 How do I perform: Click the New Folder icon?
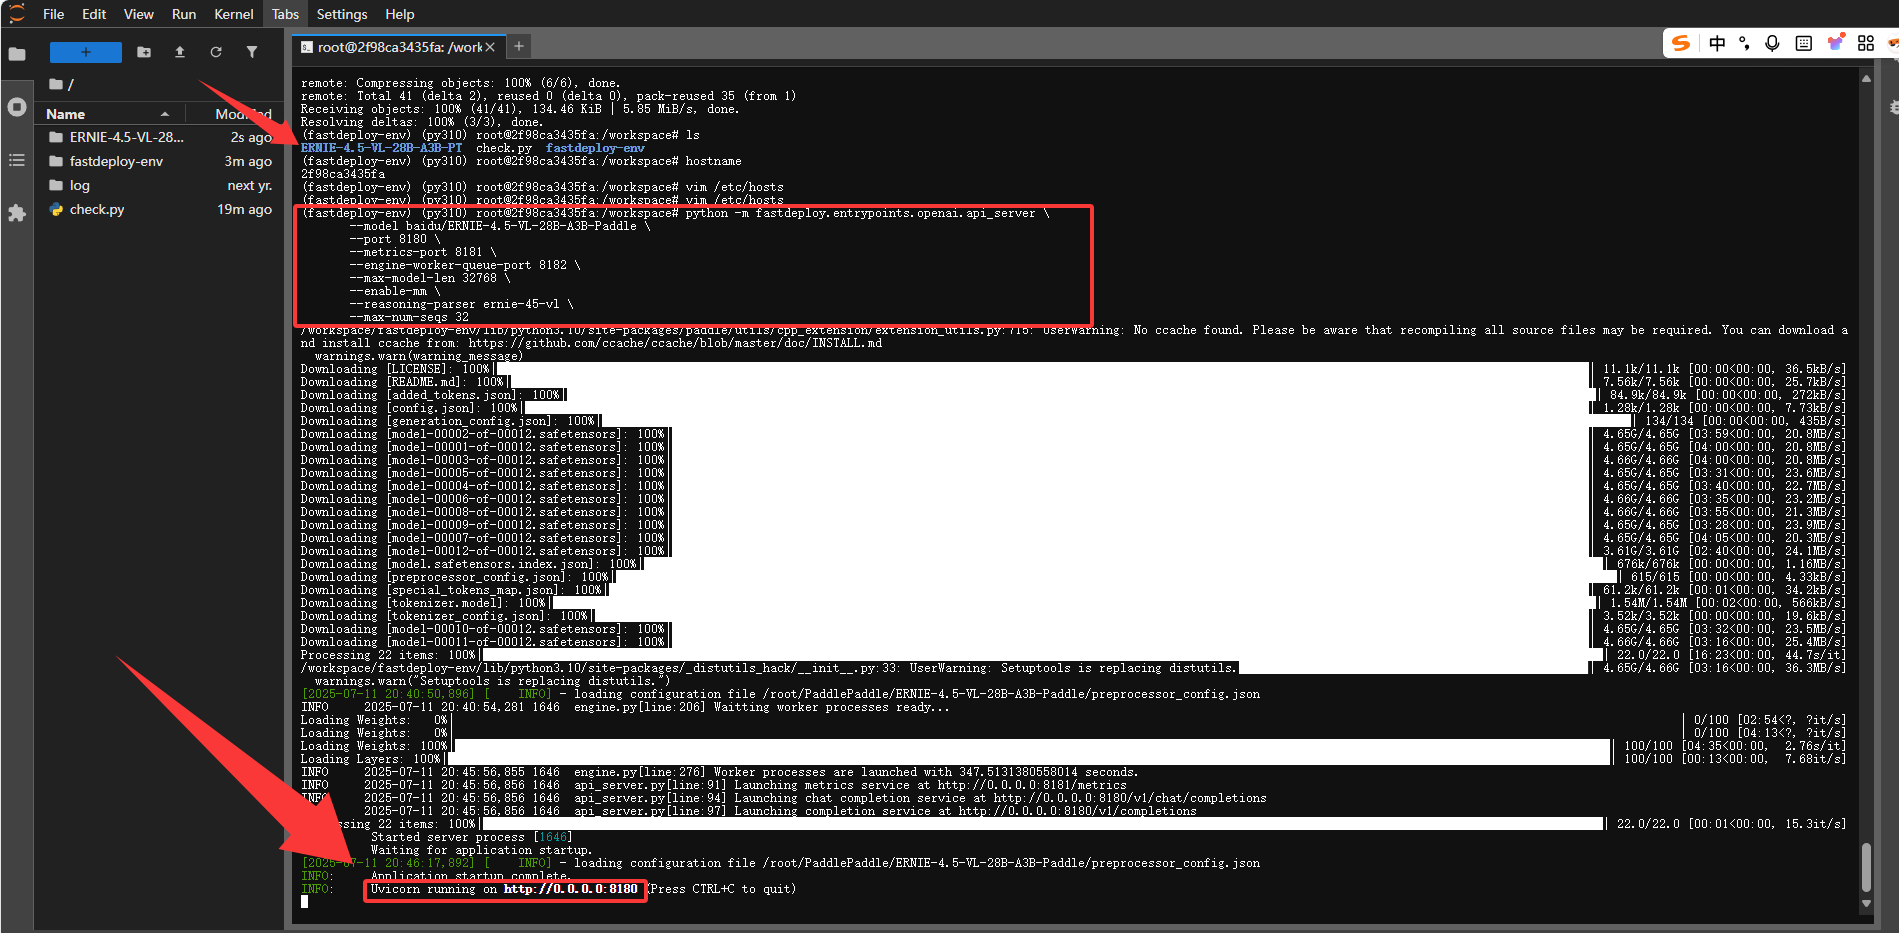[x=144, y=52]
